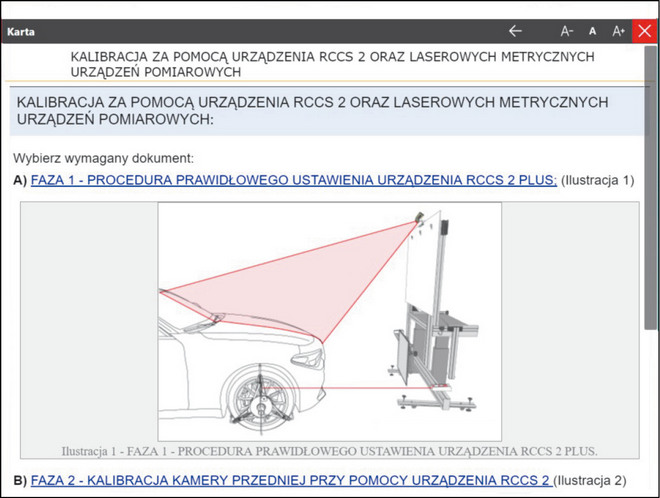Image resolution: width=660 pixels, height=498 pixels.
Task: Click the Karta window title
Action: 21,31
